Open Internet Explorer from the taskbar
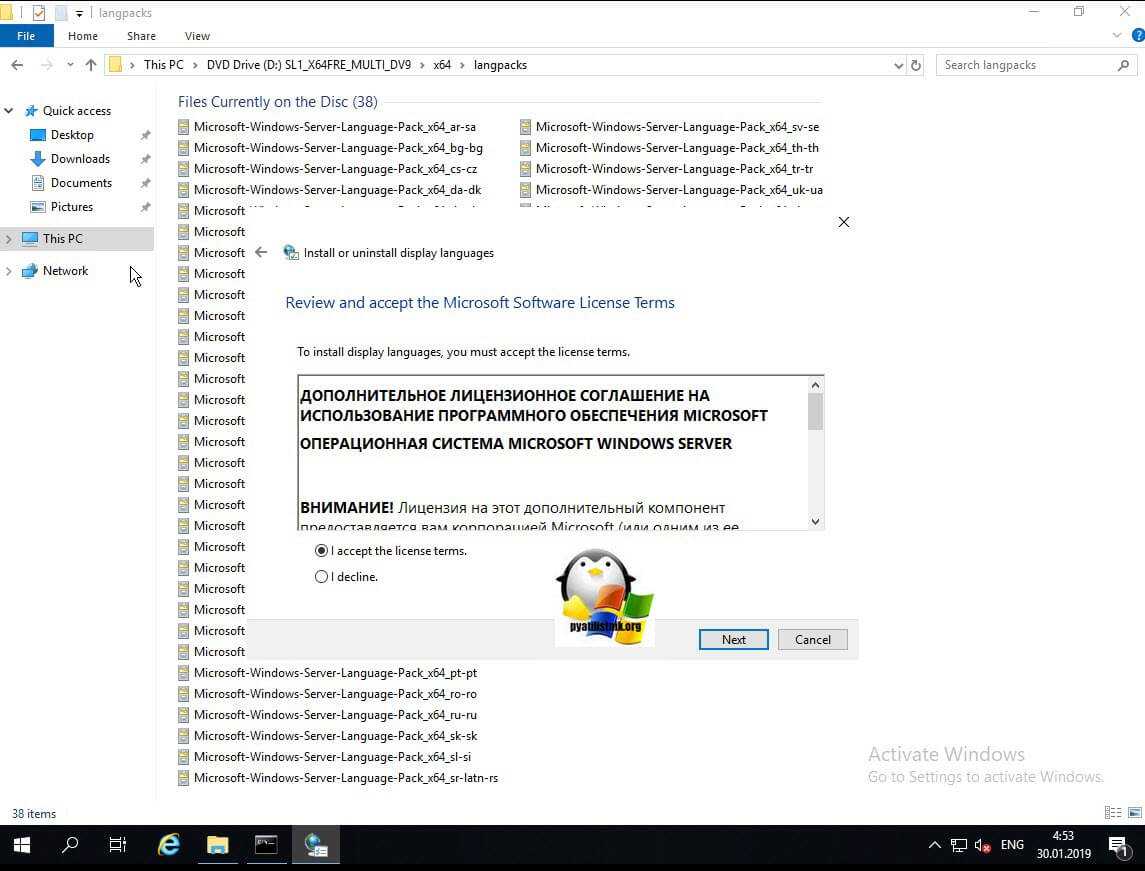 pos(169,845)
